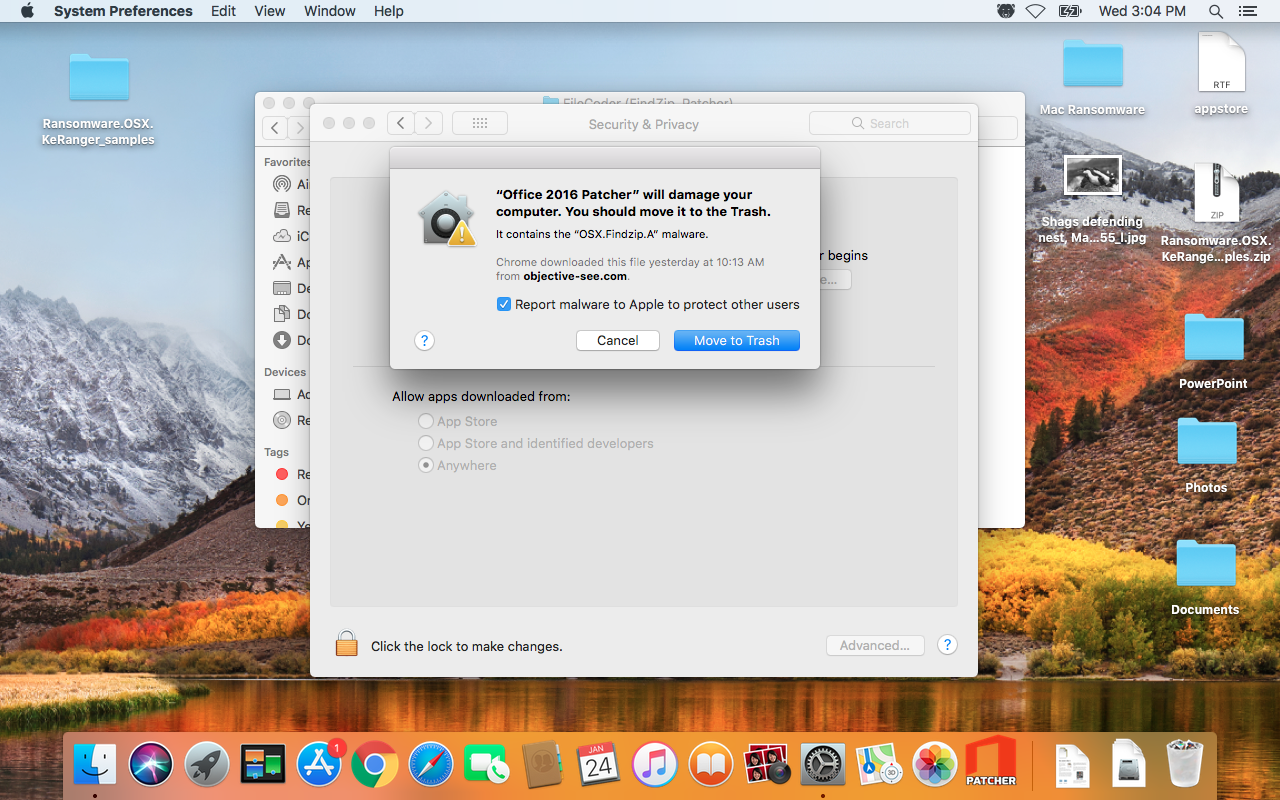Open iBooks in the Dock
Screen dimensions: 1280x800
711,765
